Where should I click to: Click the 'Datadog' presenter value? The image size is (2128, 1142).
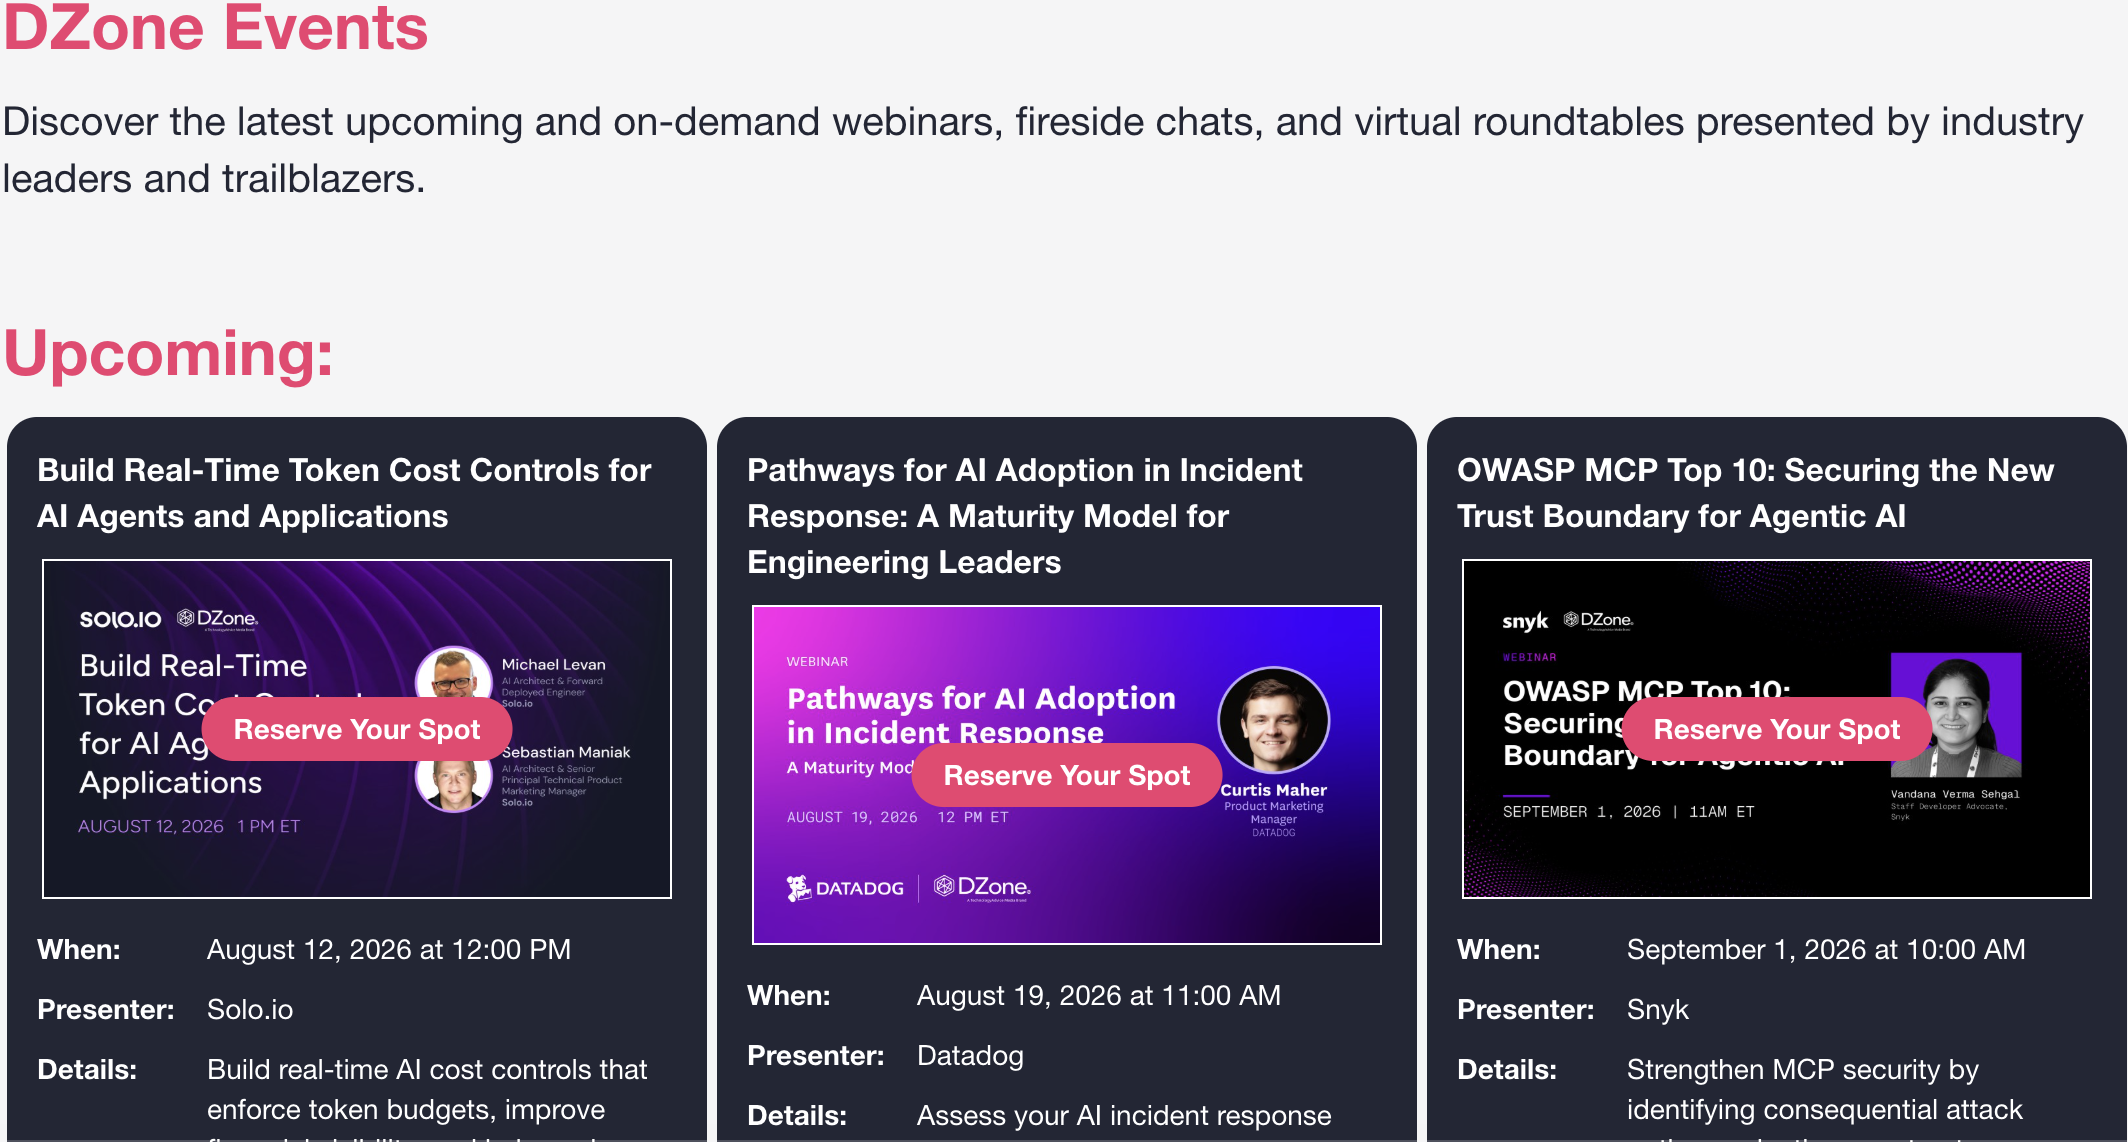(970, 1056)
